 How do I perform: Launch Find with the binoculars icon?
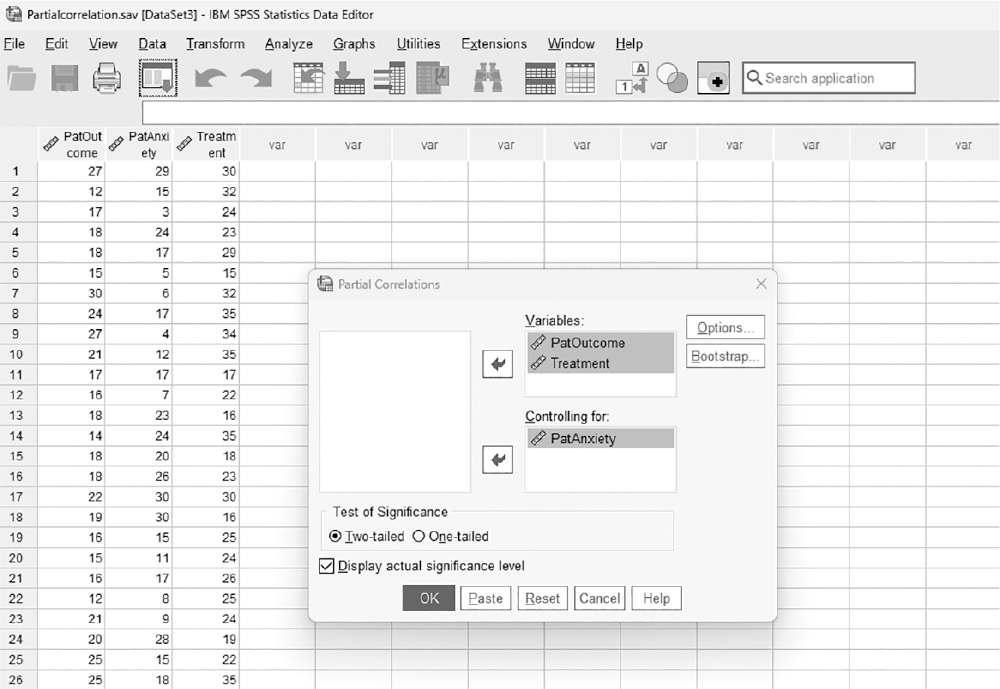click(x=488, y=78)
